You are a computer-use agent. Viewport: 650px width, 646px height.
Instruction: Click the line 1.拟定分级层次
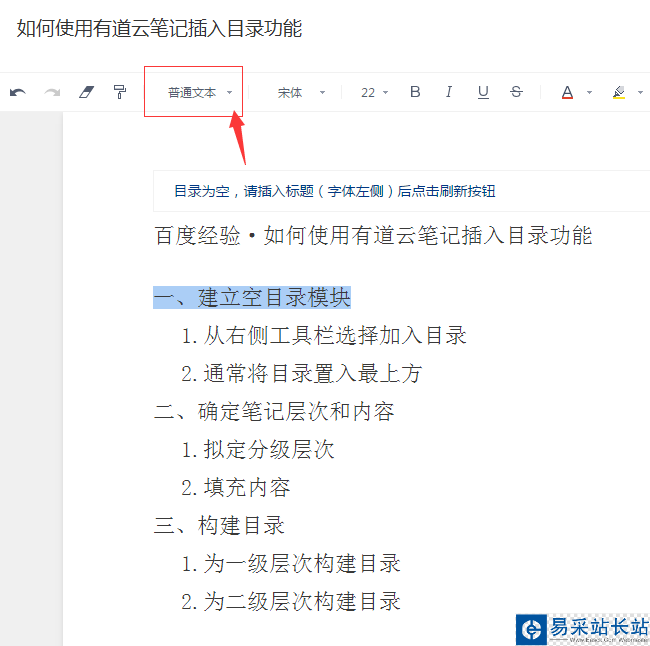pos(257,449)
